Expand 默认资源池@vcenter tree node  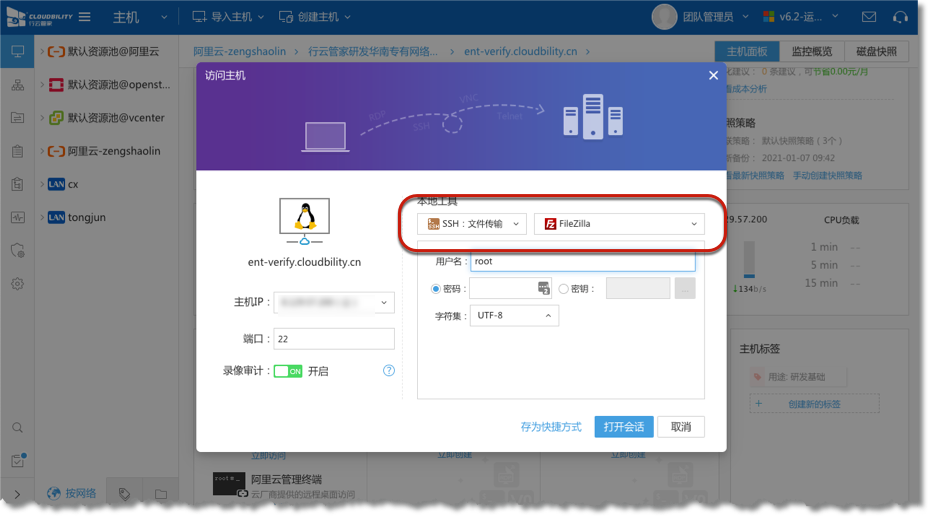(x=42, y=118)
